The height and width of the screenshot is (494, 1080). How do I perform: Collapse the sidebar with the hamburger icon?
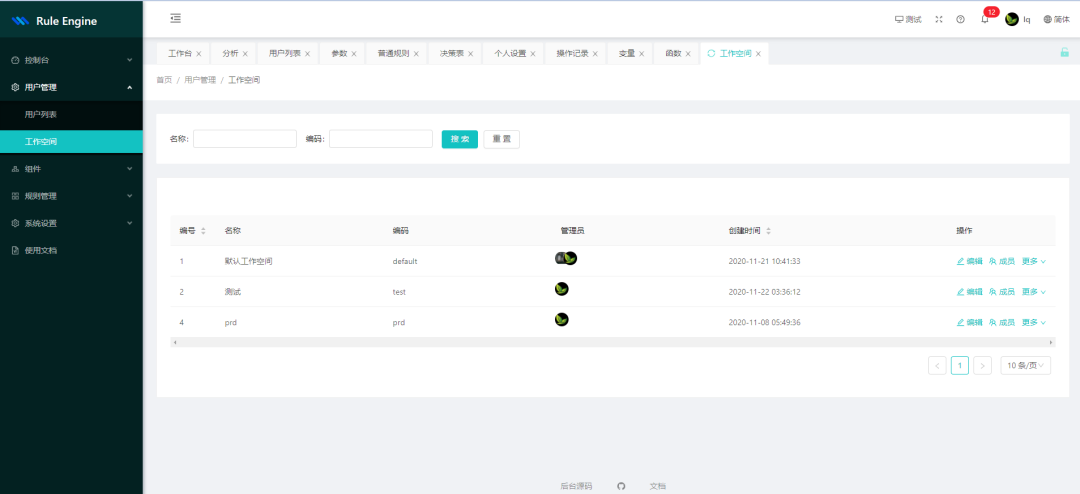point(176,18)
